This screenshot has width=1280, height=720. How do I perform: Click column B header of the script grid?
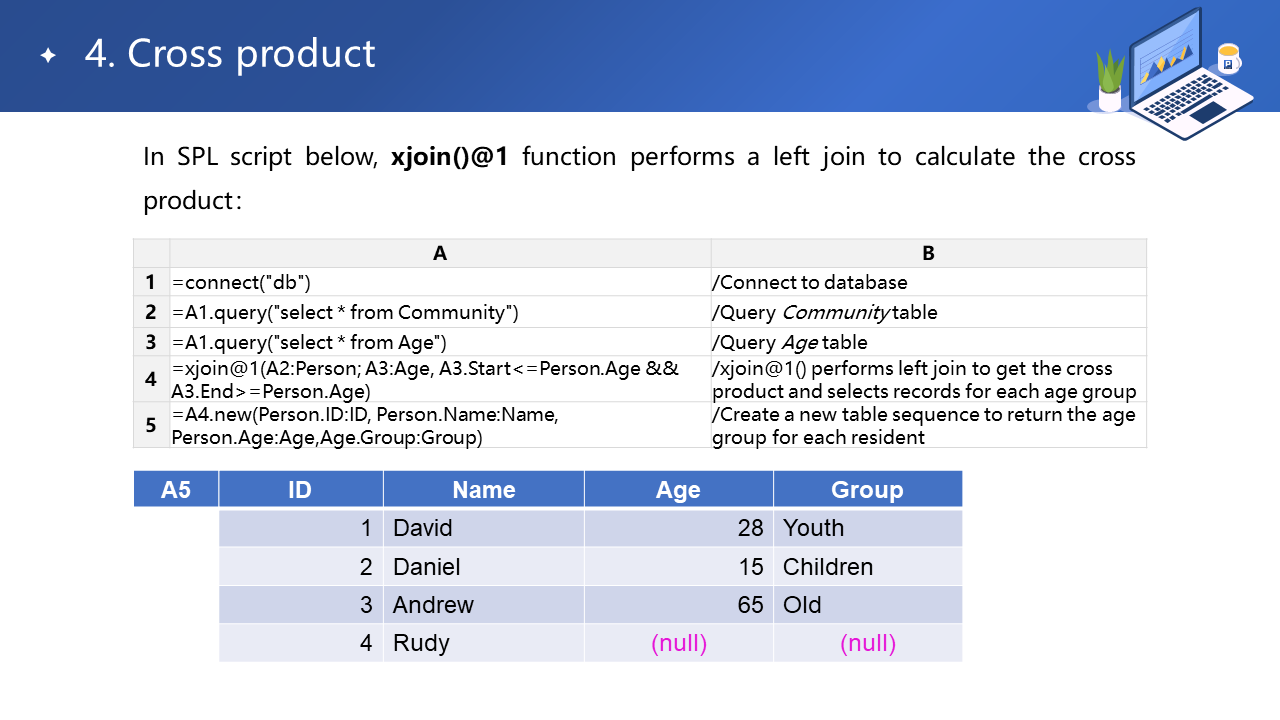[928, 253]
